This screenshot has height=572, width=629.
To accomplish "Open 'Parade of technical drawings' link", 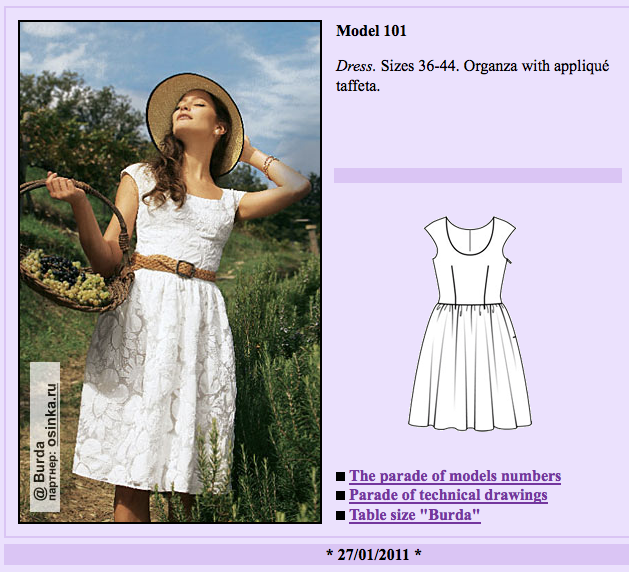I will tap(448, 495).
